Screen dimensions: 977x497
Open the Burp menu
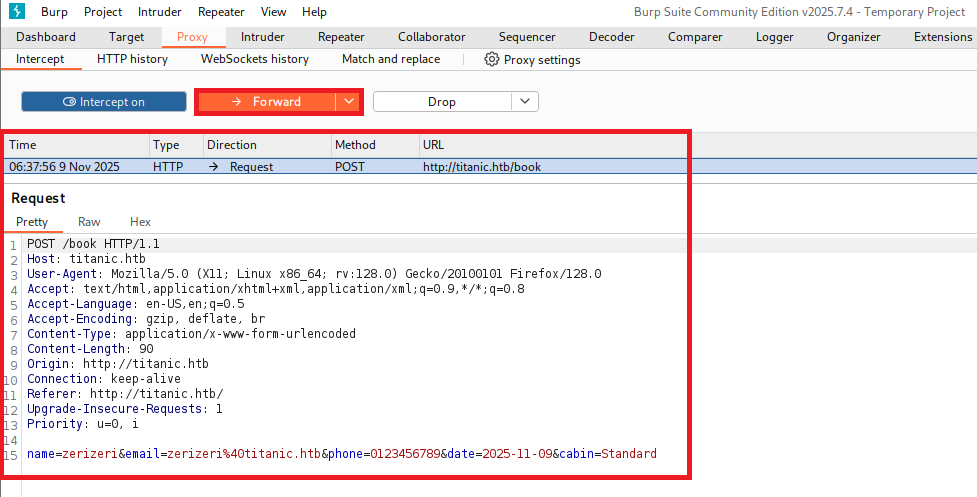[x=55, y=12]
